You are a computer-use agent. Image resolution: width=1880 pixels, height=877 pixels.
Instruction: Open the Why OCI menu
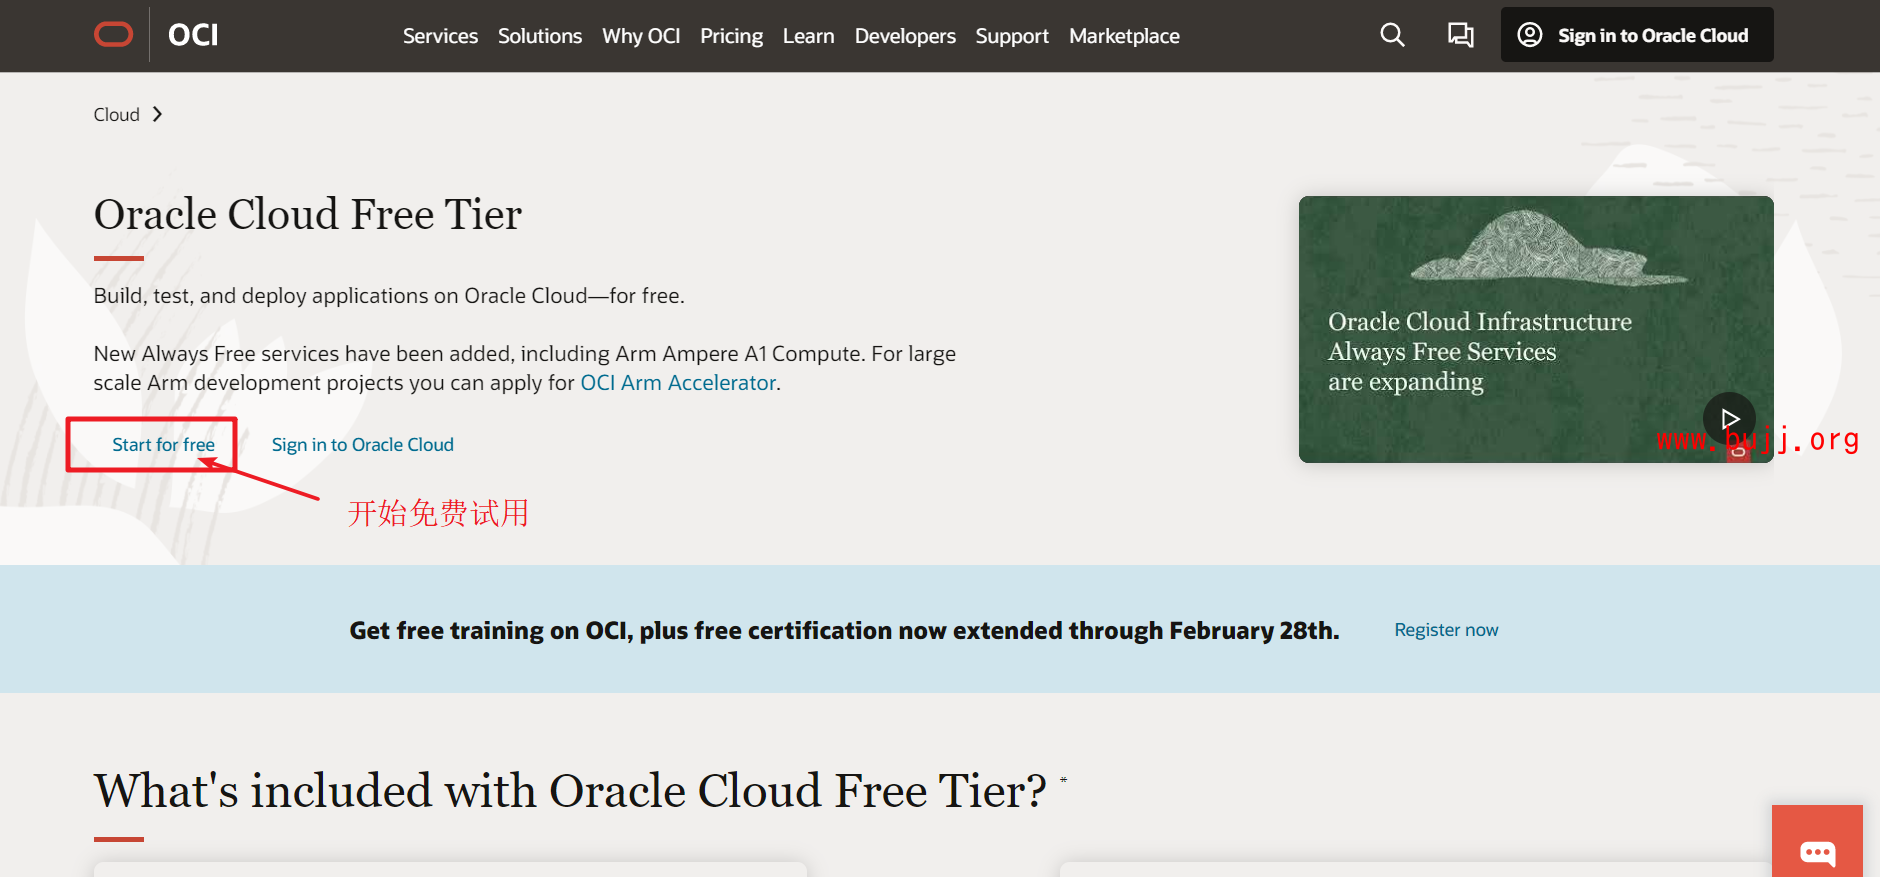point(640,36)
